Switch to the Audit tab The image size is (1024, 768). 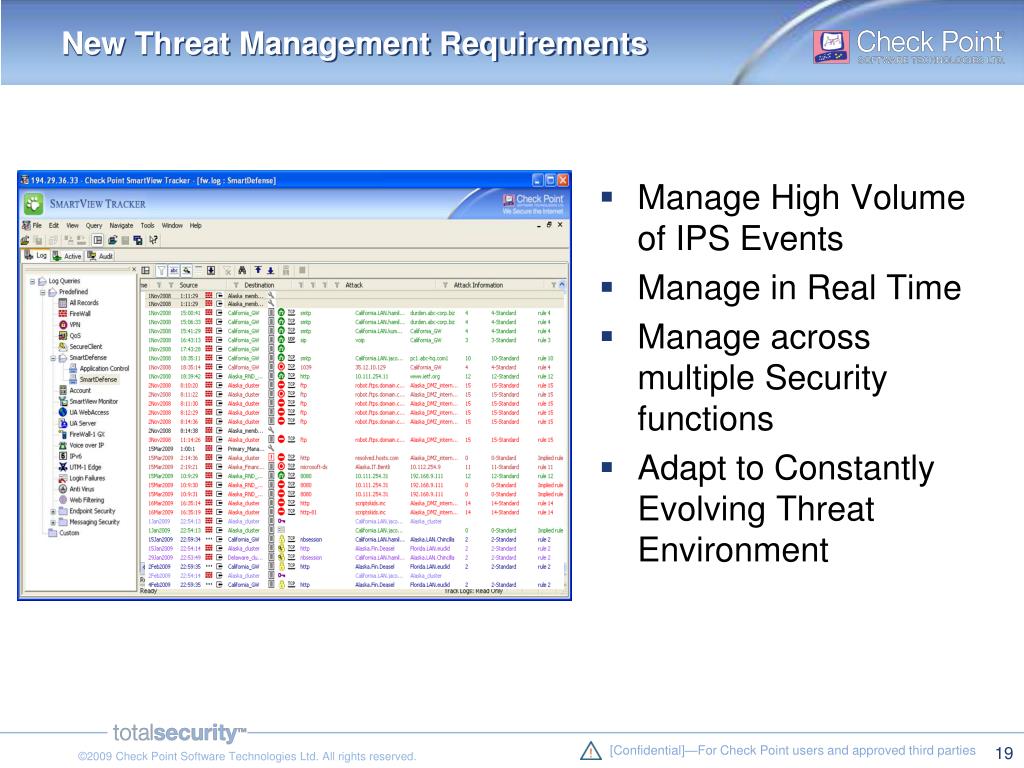pos(100,256)
